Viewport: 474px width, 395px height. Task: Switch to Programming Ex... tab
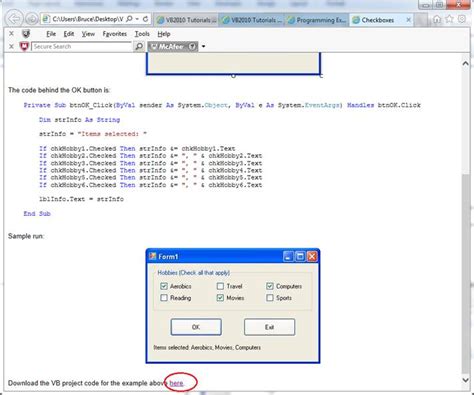pos(317,20)
